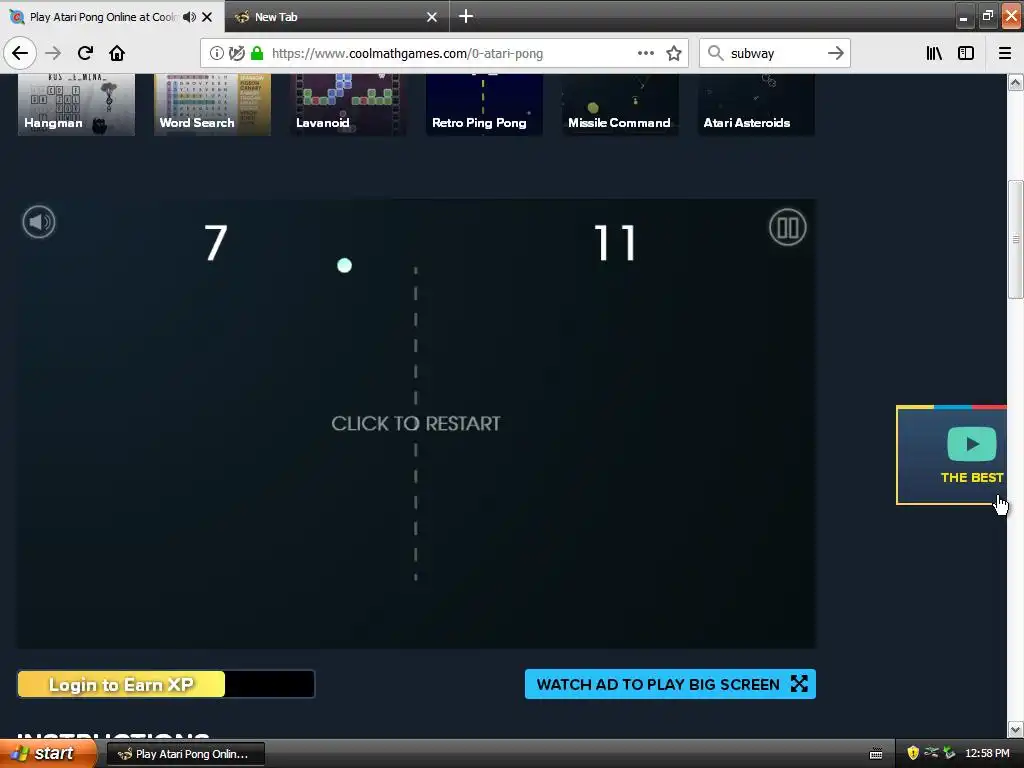Open the Hangman game thumbnail

[76, 104]
